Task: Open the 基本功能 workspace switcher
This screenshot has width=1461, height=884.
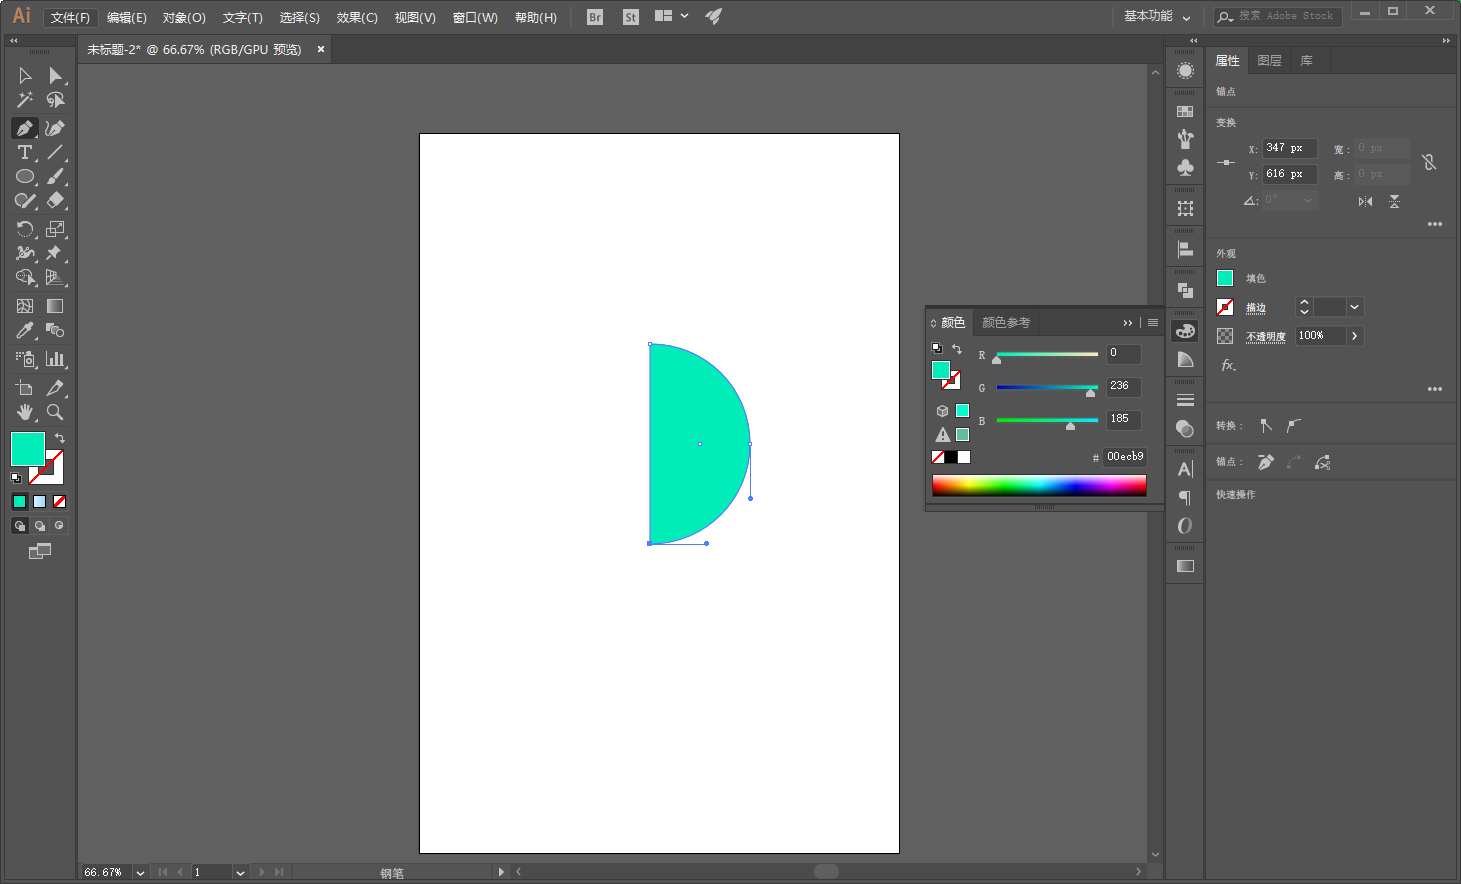Action: tap(1157, 16)
